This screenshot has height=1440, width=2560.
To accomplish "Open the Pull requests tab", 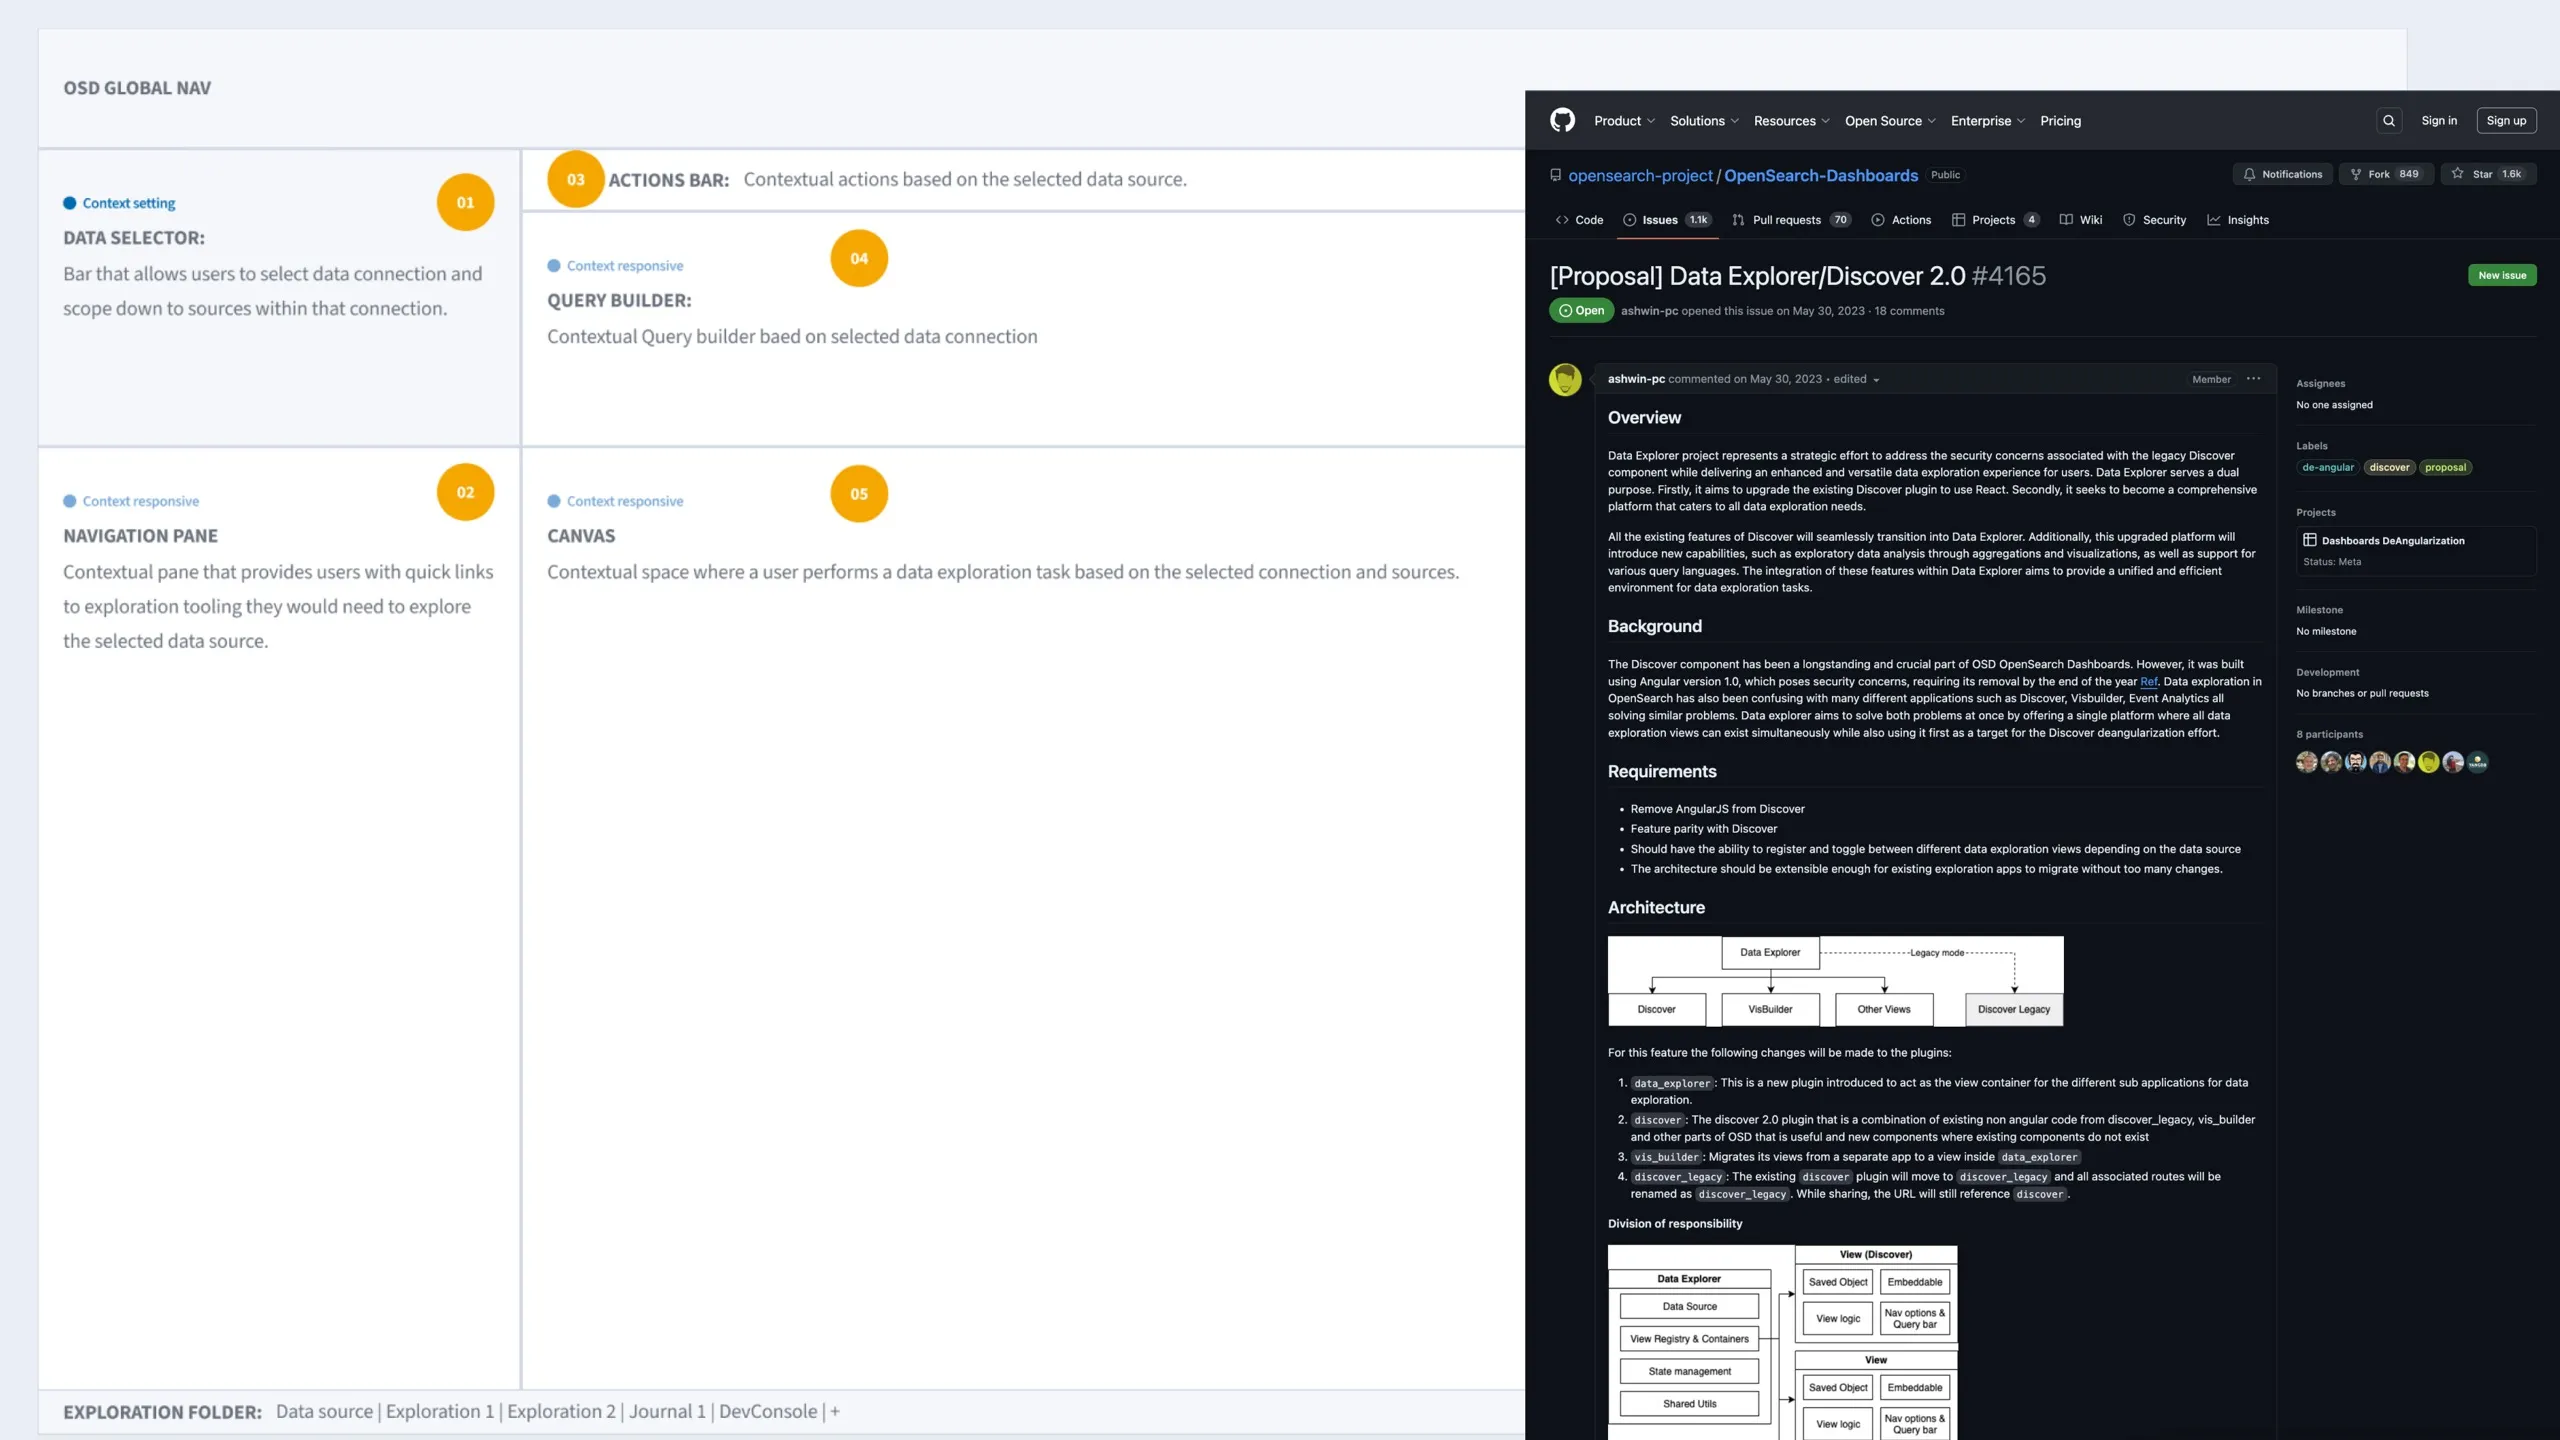I will (x=1791, y=220).
